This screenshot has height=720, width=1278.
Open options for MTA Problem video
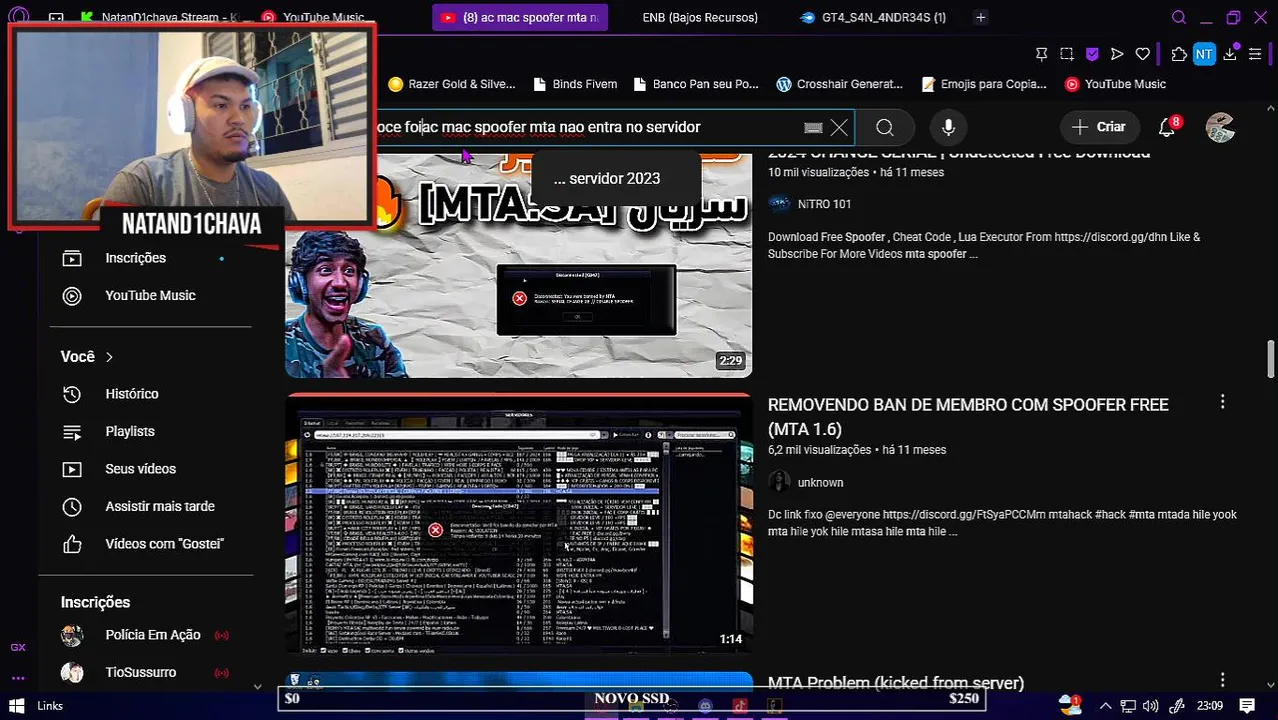[1222, 680]
